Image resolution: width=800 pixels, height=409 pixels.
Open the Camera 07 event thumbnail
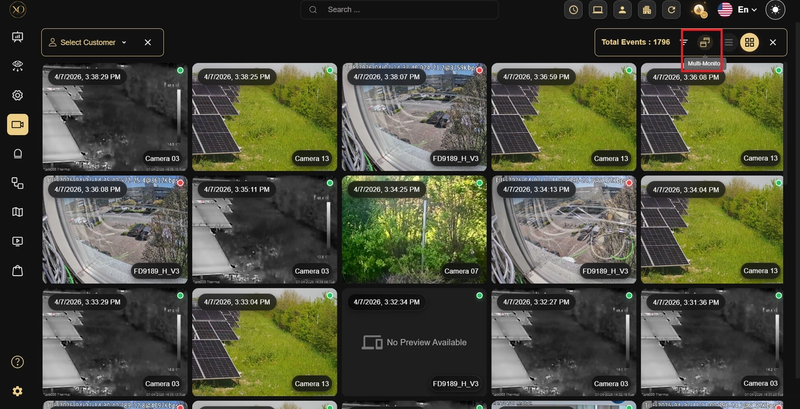coord(414,229)
